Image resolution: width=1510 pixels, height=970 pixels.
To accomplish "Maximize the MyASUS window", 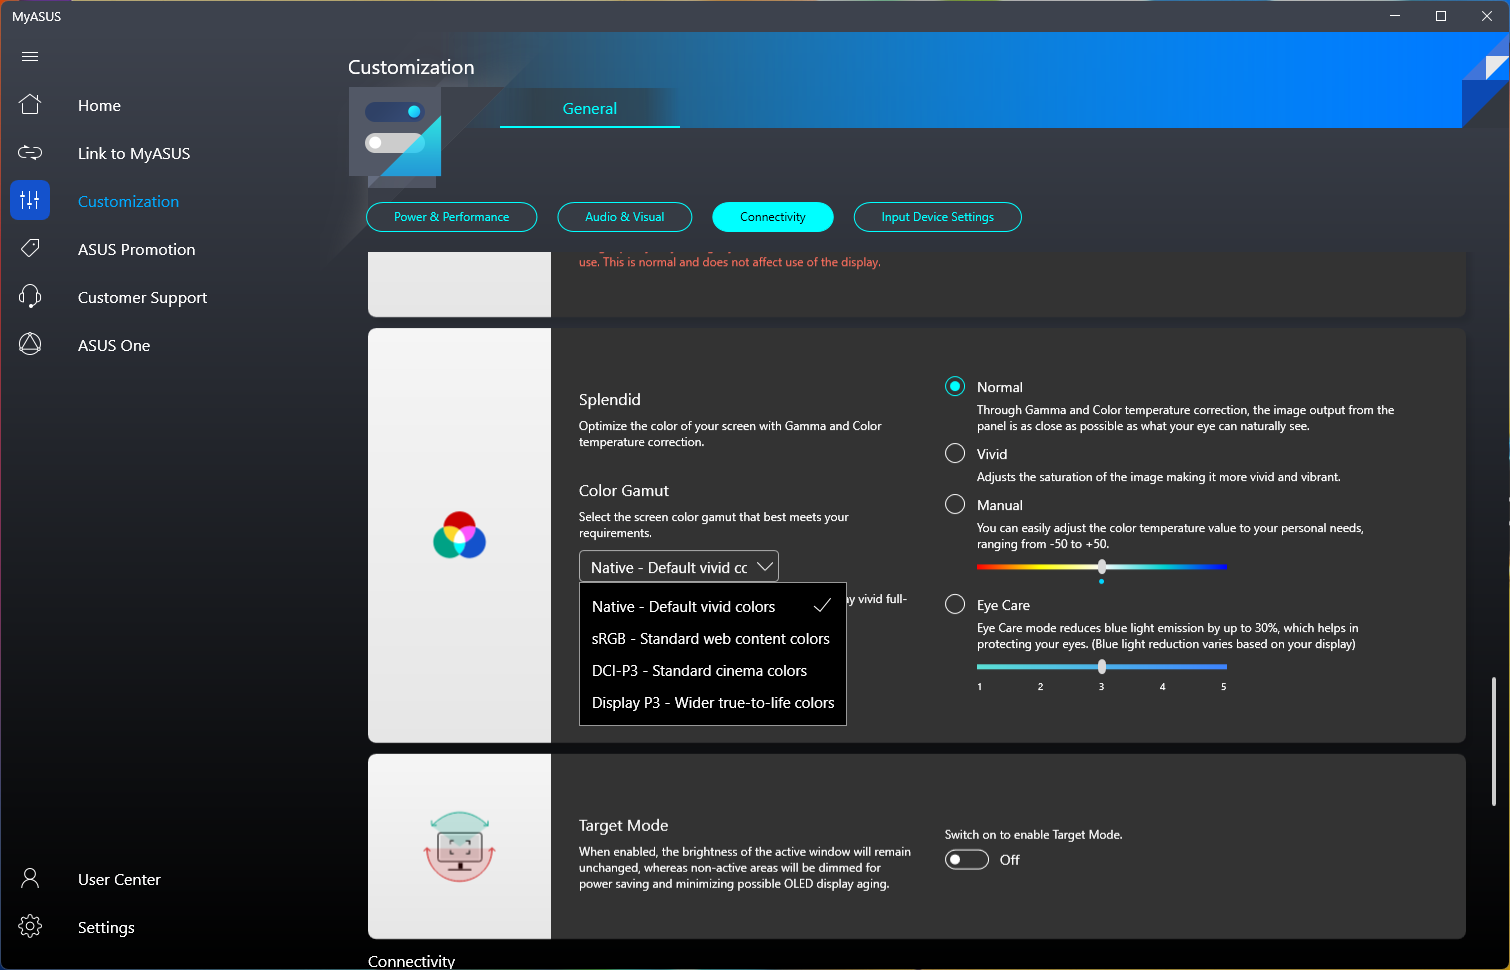I will point(1441,16).
